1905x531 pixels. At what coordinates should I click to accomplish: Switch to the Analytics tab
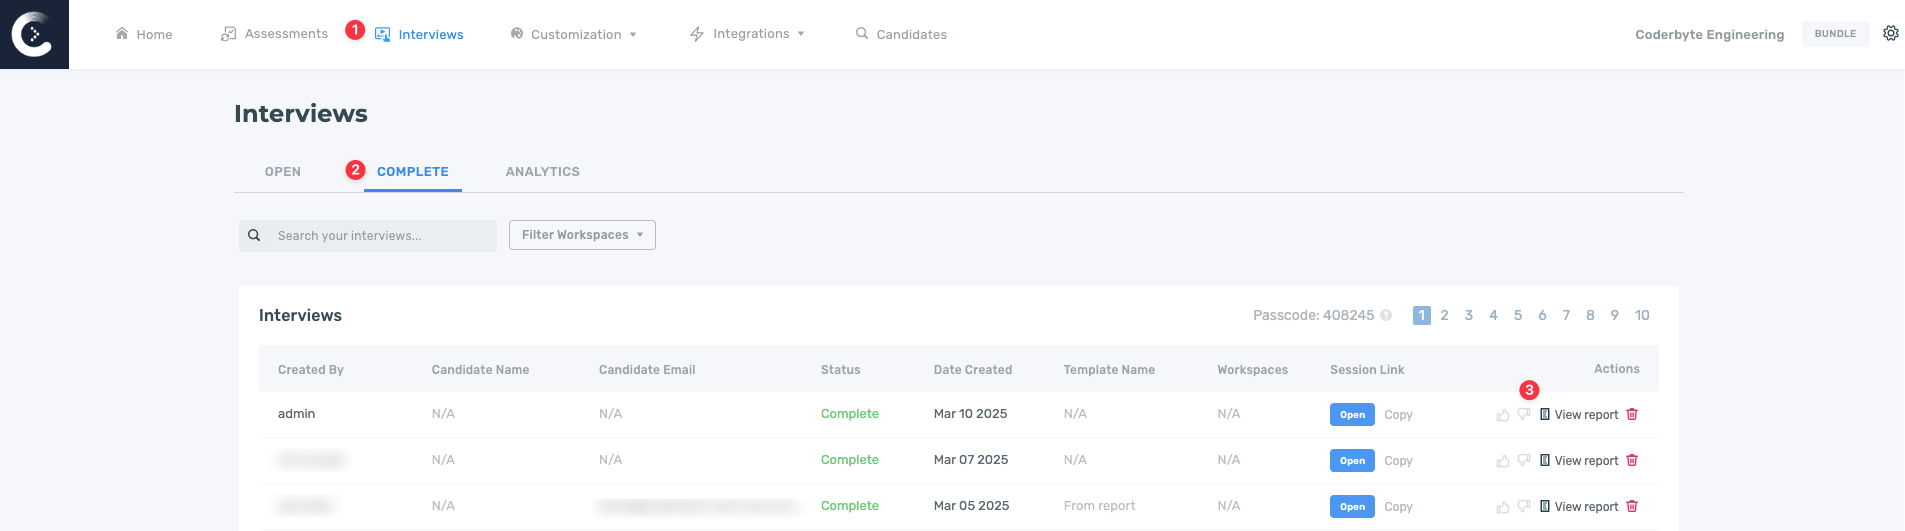tap(542, 172)
